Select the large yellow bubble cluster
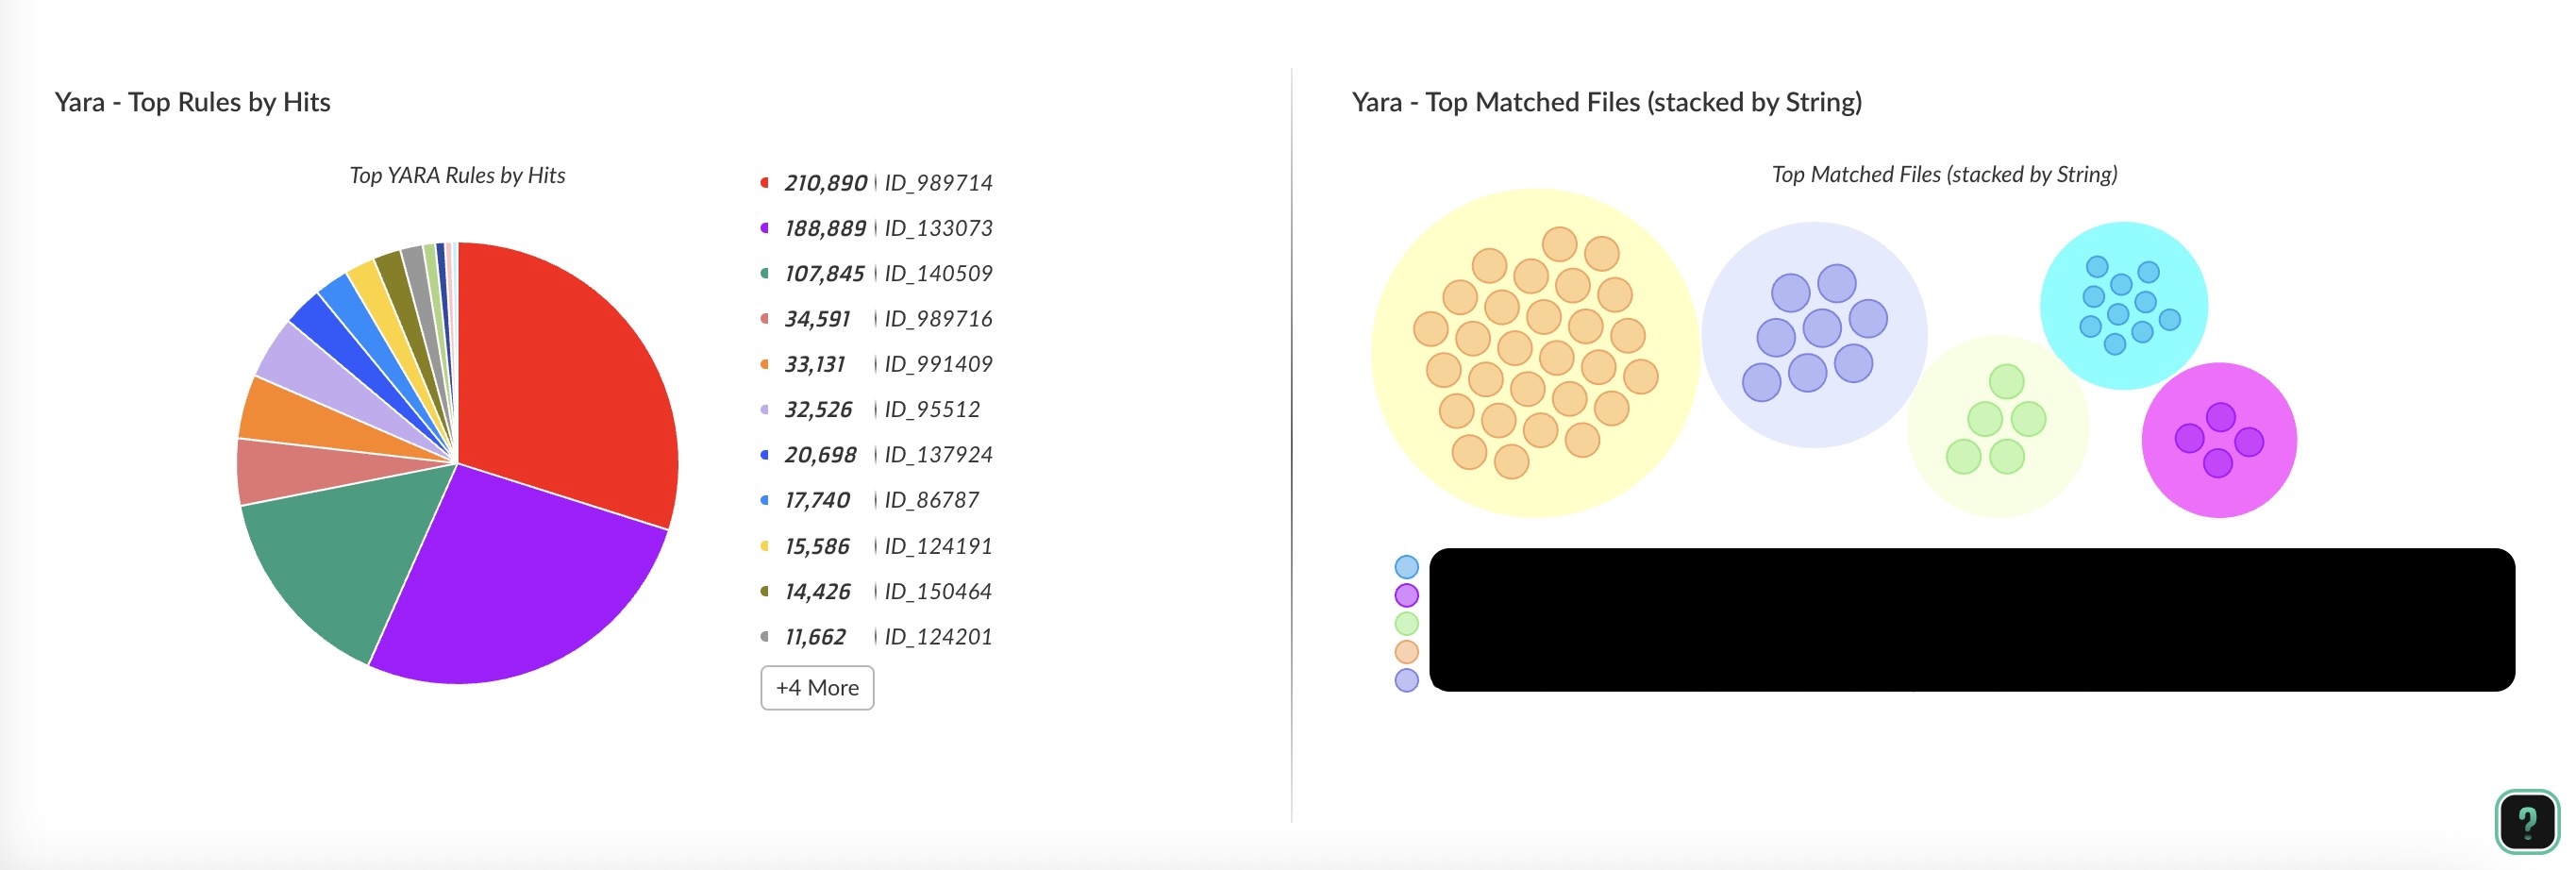This screenshot has width=2576, height=870. [x=1535, y=353]
